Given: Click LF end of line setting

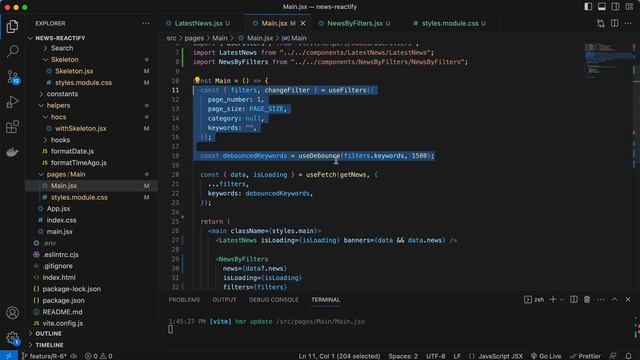Looking at the screenshot, I should (457, 356).
